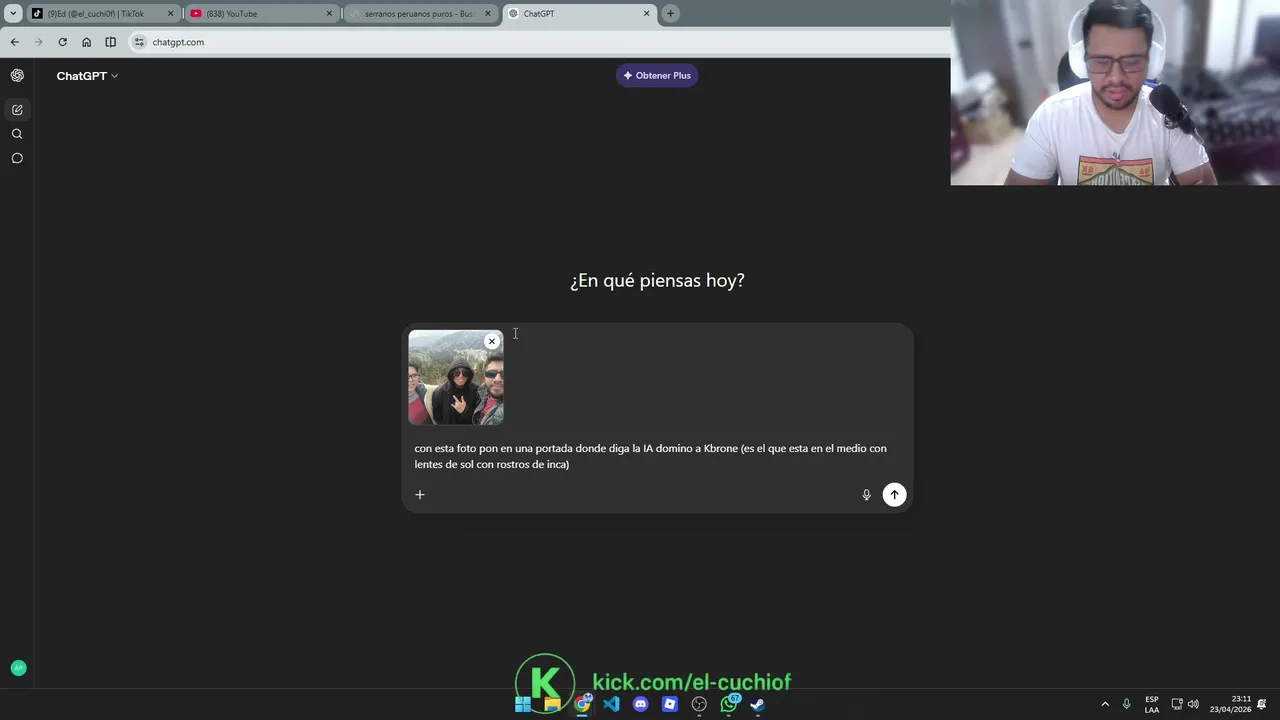Open the notifications bell icon
Viewport: 1280px width, 720px height.
[x=1262, y=704]
